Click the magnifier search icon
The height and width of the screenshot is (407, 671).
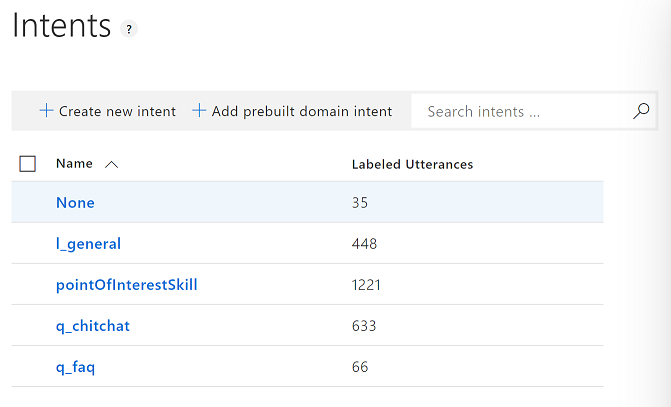641,111
